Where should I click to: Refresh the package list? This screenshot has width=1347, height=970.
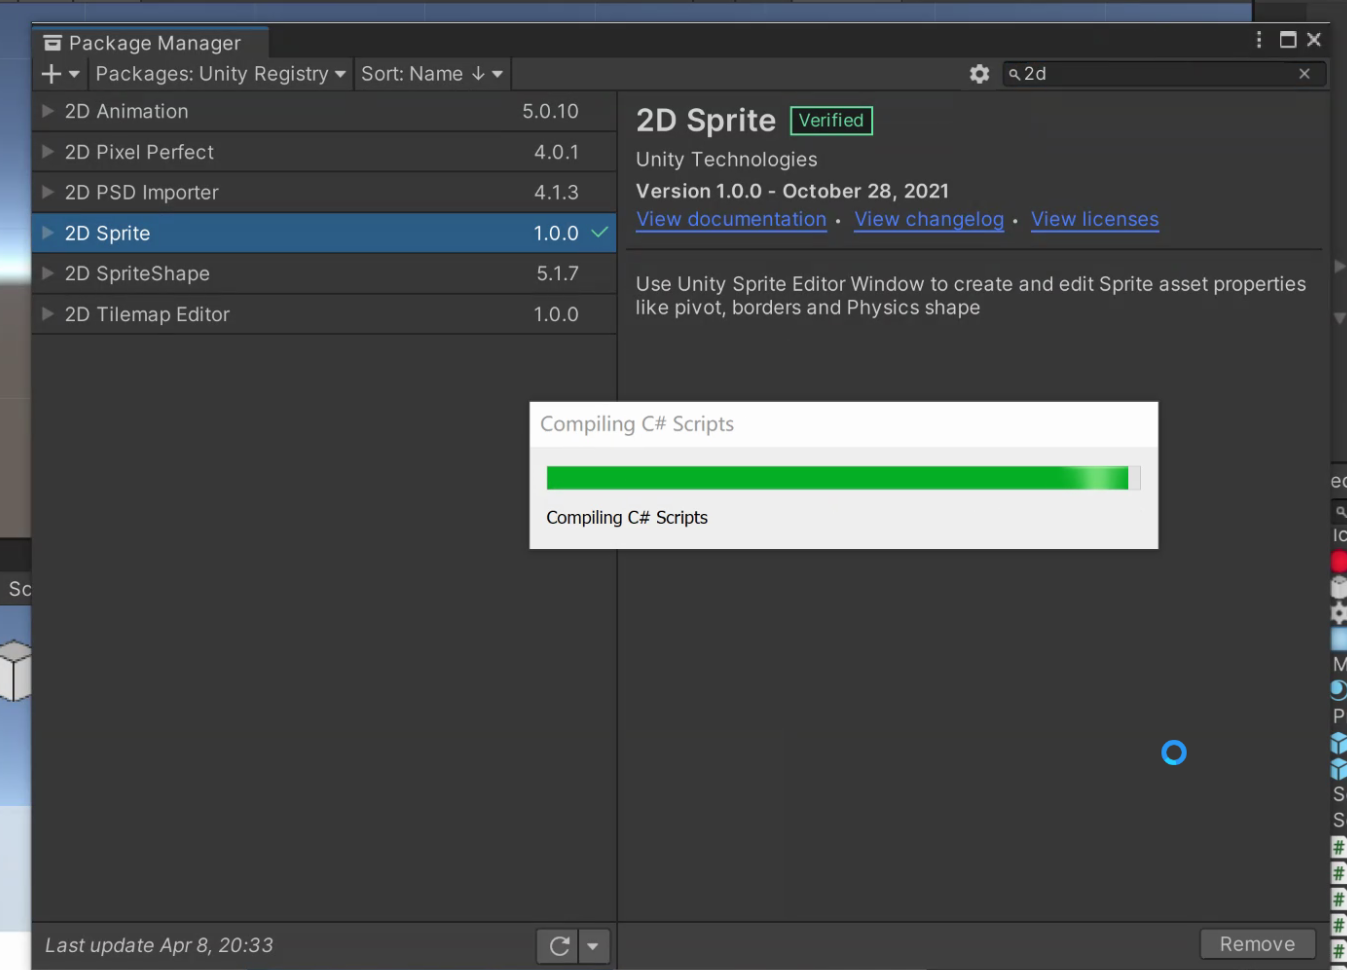point(559,945)
